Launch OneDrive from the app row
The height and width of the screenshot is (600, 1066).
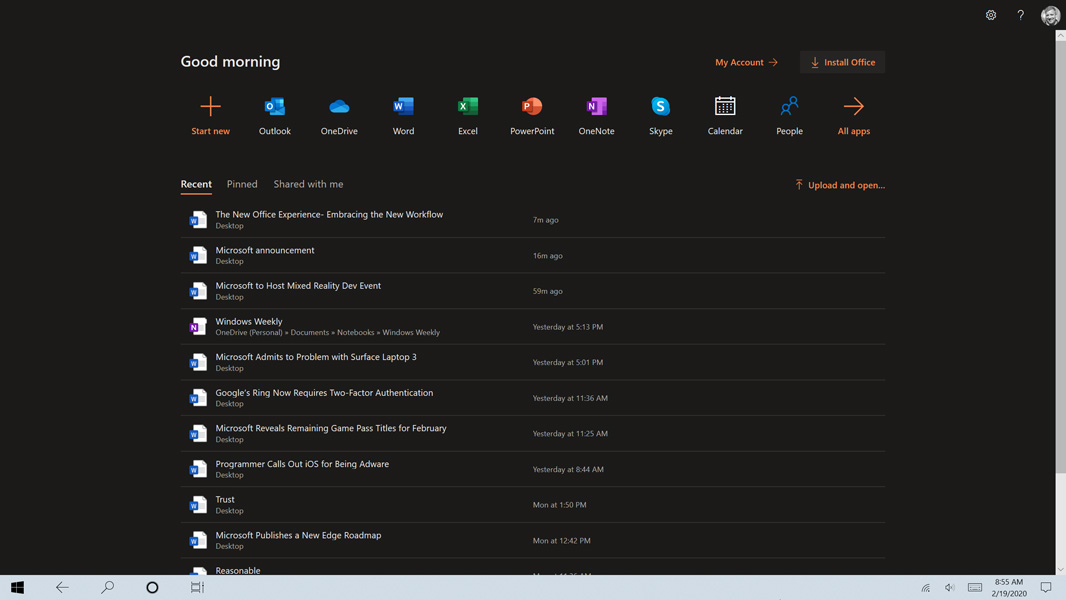click(339, 107)
